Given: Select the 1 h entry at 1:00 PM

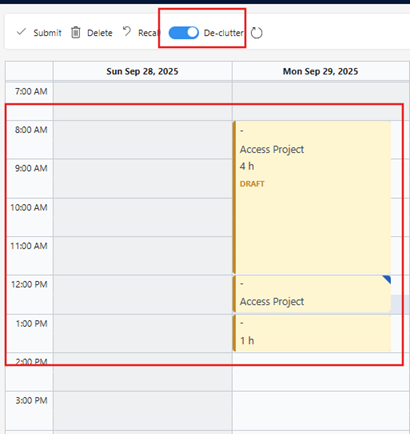Looking at the screenshot, I should point(312,333).
